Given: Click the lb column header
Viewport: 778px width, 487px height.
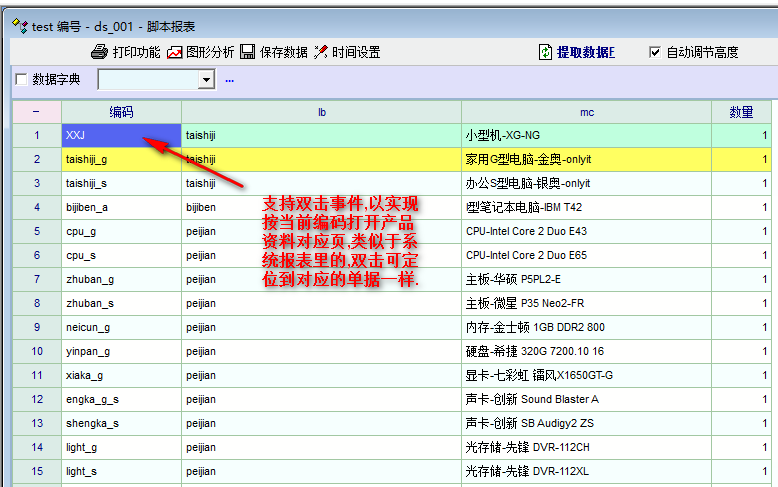Looking at the screenshot, I should point(321,112).
